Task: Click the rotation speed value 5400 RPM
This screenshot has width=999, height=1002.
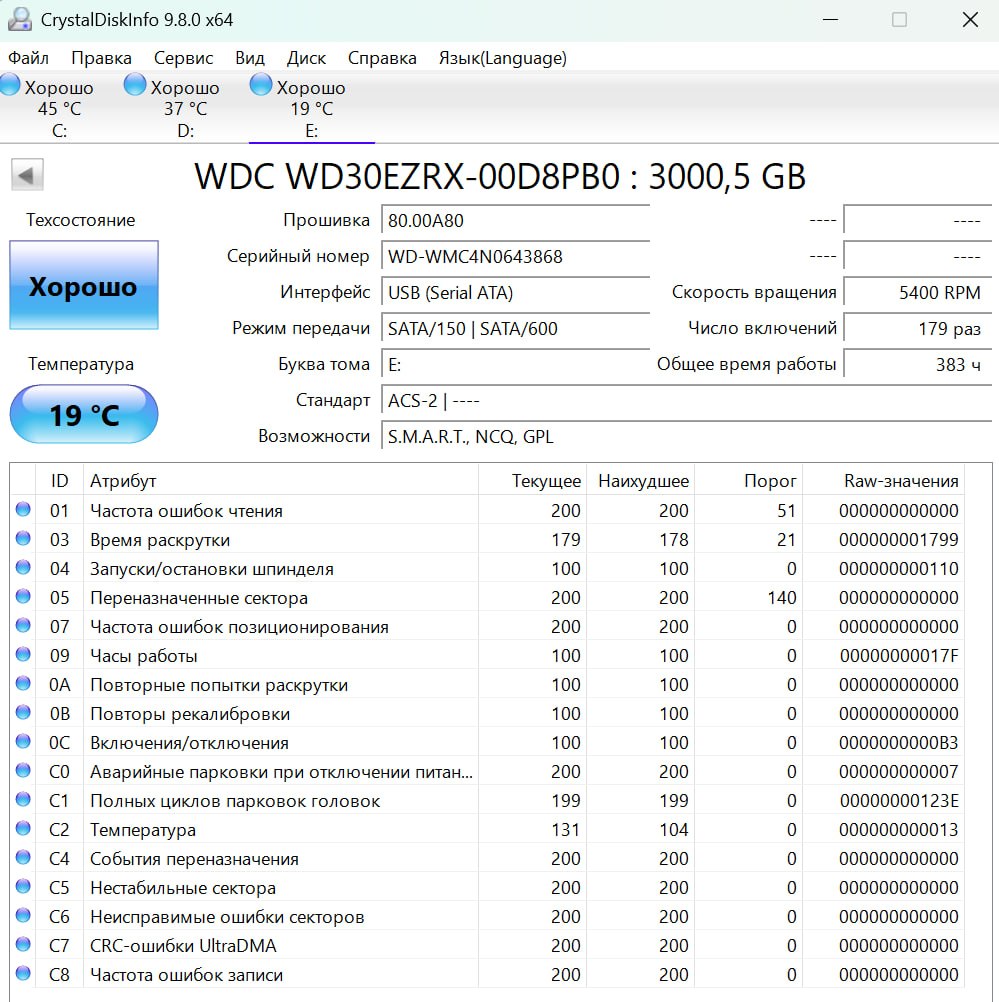Action: (917, 292)
